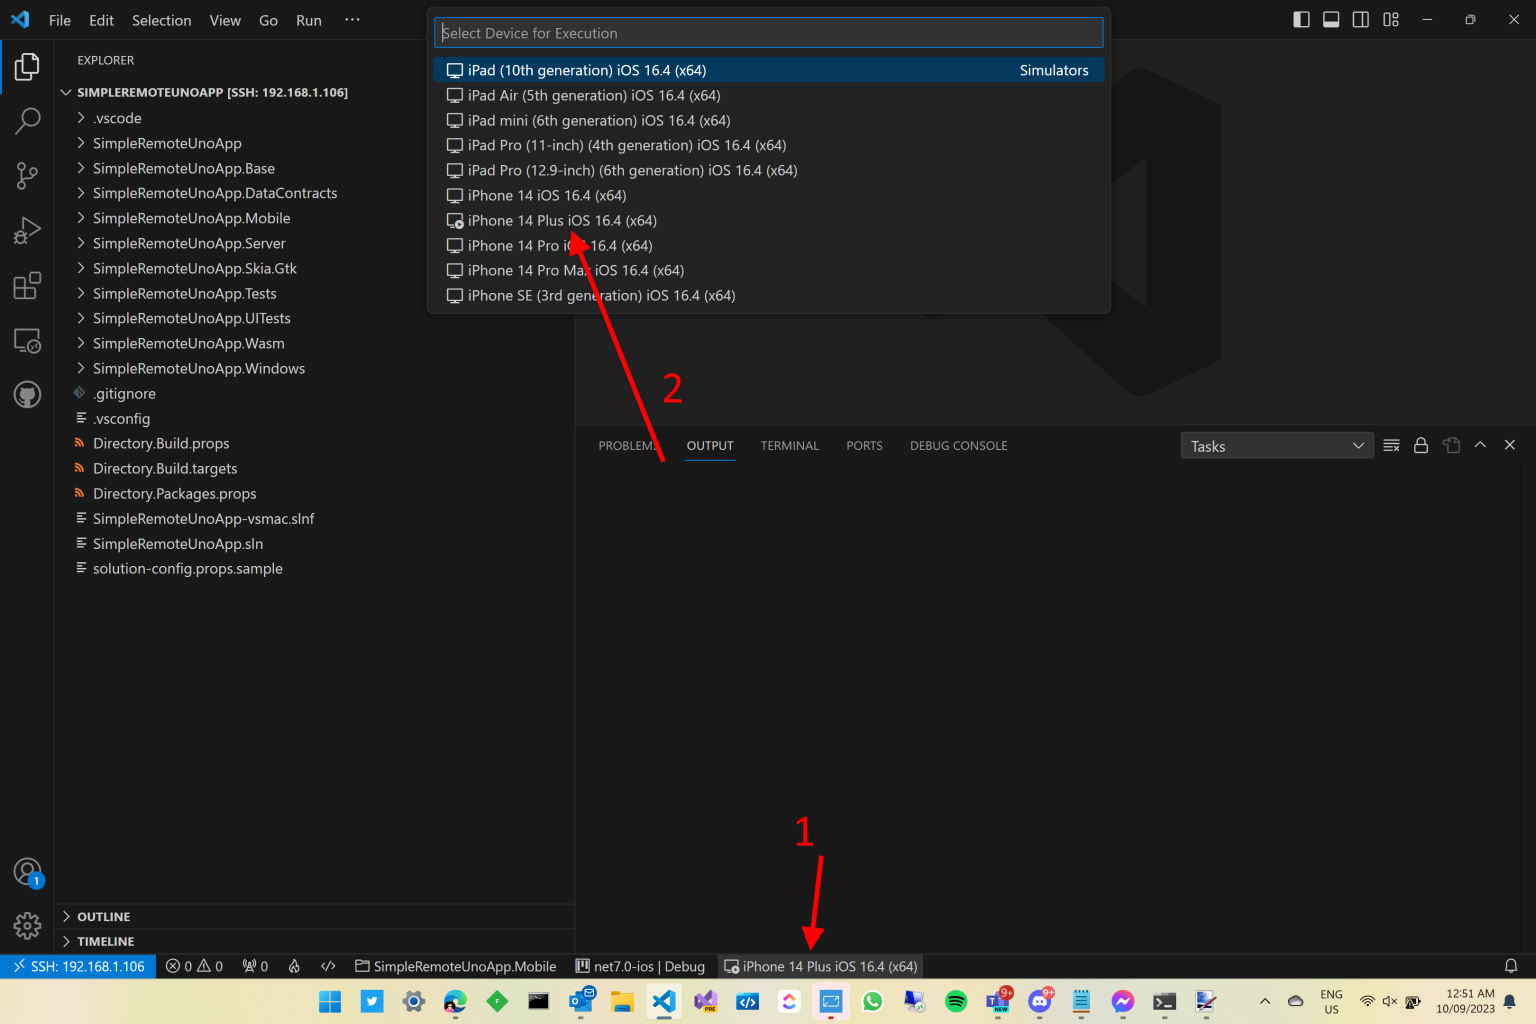This screenshot has width=1536, height=1024.
Task: Switch to the TERMINAL tab
Action: pos(789,445)
